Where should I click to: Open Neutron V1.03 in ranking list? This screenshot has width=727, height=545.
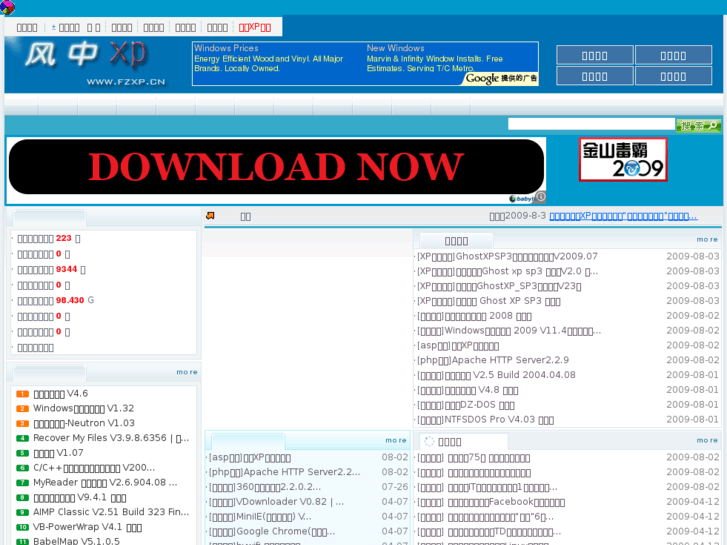84,423
